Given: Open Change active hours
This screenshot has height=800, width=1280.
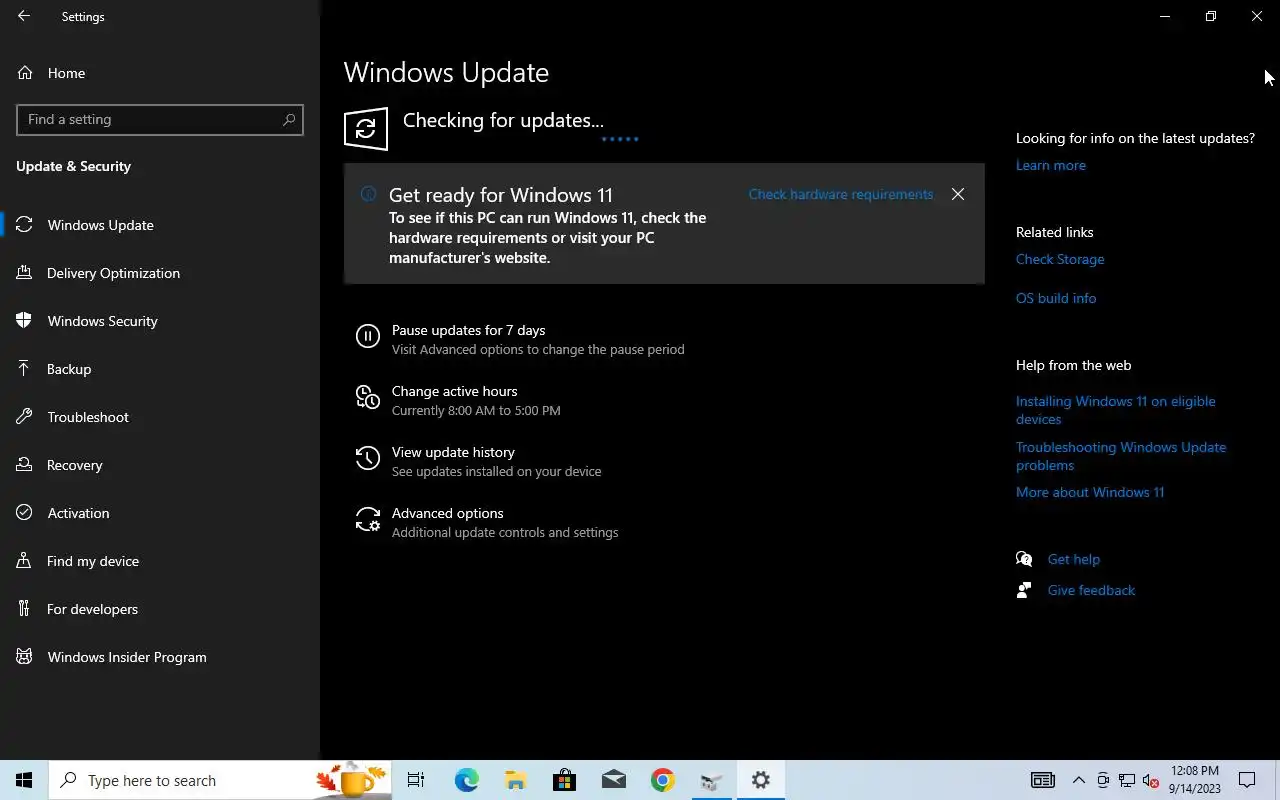Looking at the screenshot, I should coord(454,391).
